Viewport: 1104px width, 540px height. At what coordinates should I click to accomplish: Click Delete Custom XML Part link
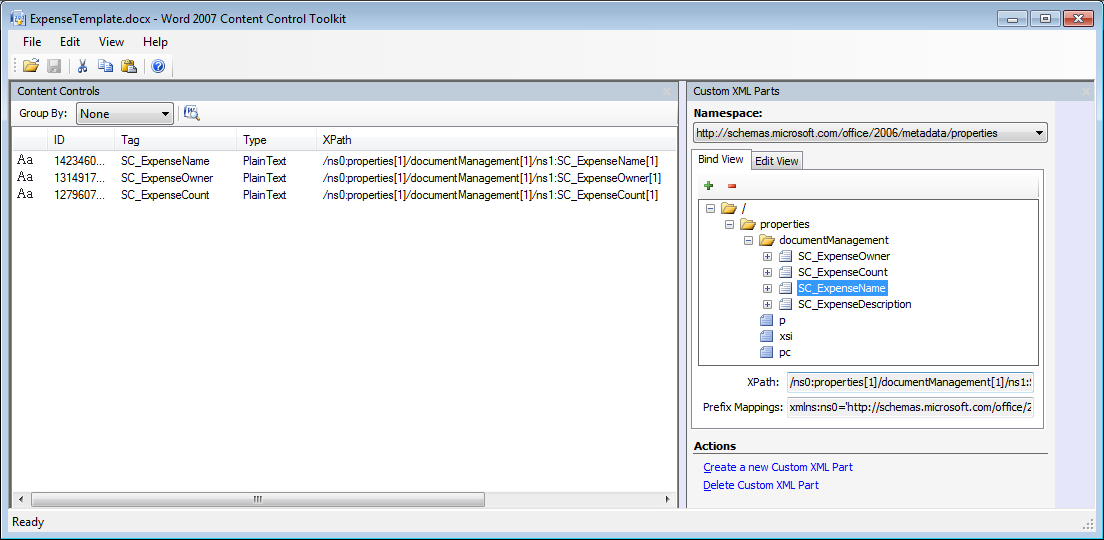760,485
